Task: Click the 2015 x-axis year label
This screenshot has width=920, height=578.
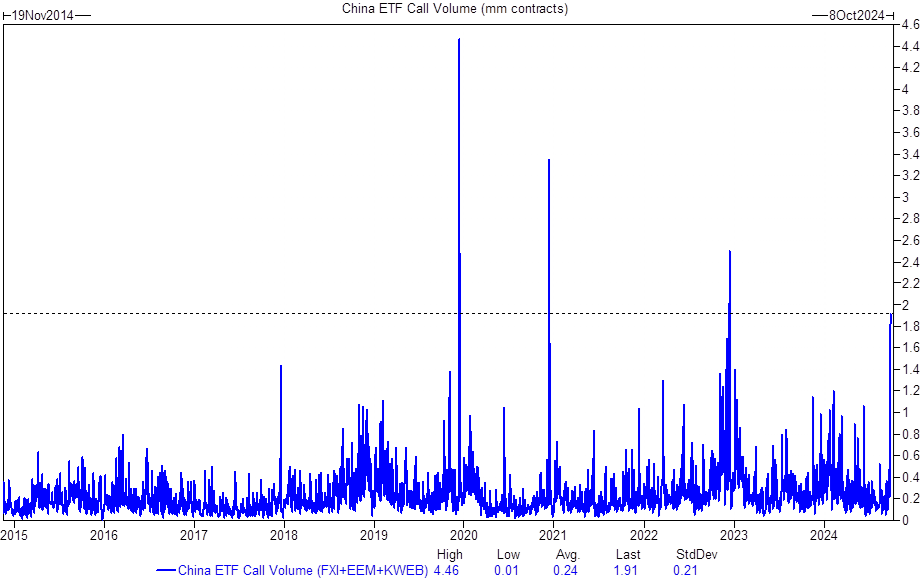Action: [13, 535]
